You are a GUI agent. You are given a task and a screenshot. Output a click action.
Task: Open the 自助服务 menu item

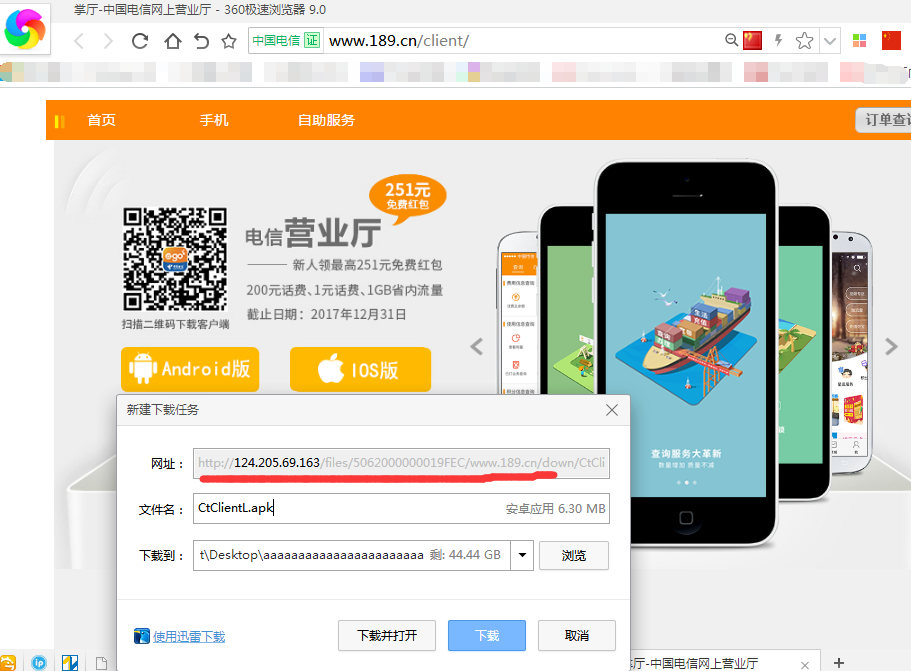click(327, 120)
